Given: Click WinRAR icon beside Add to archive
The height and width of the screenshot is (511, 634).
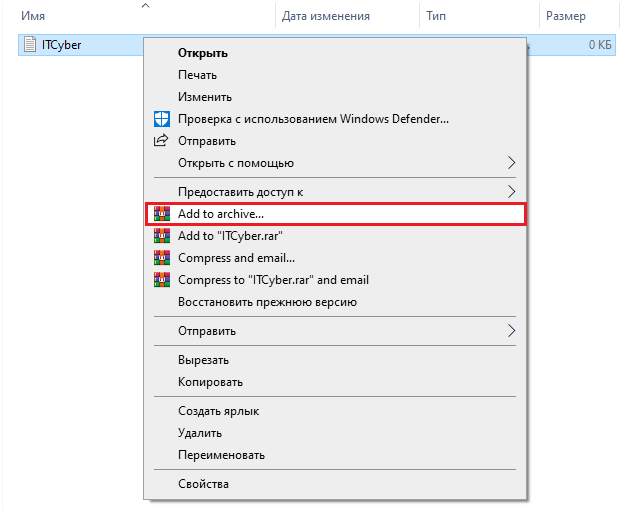Looking at the screenshot, I should [161, 214].
